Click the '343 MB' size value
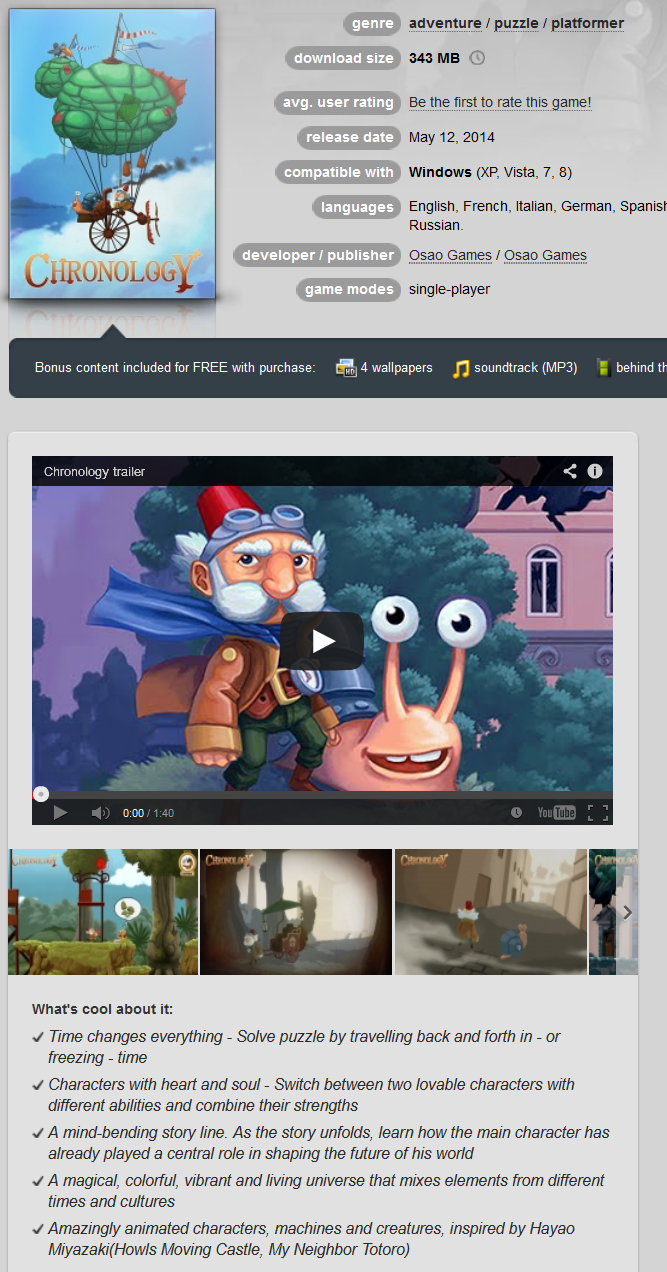This screenshot has width=667, height=1272. point(434,58)
